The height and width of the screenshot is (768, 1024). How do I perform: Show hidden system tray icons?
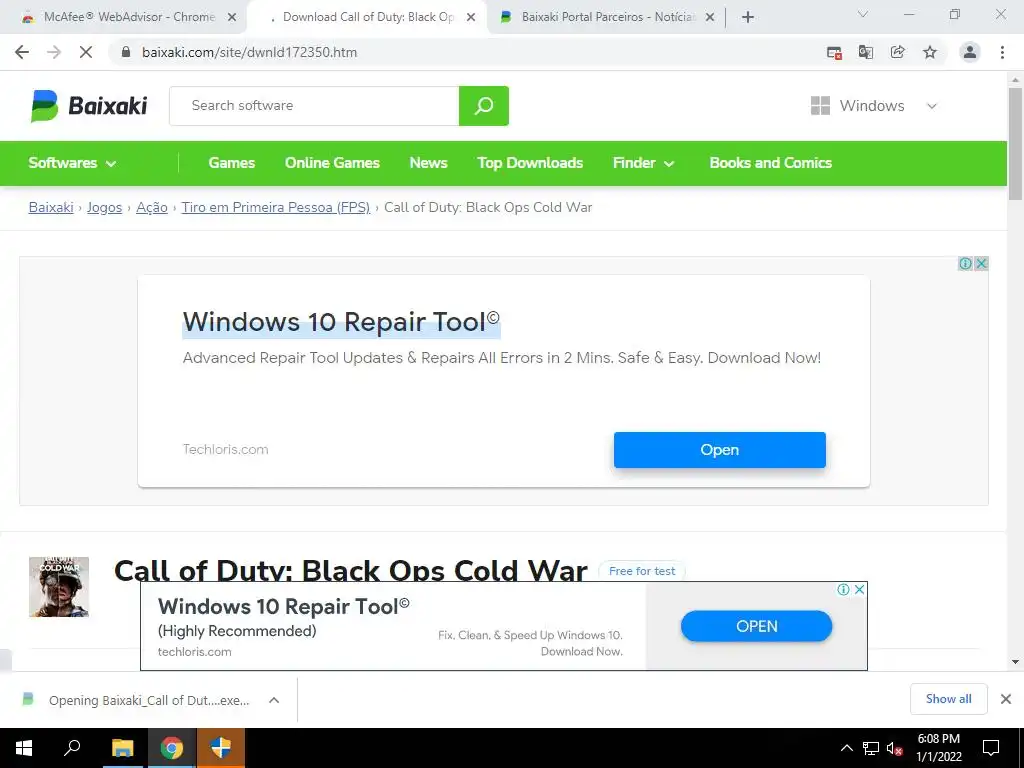pyautogui.click(x=846, y=748)
